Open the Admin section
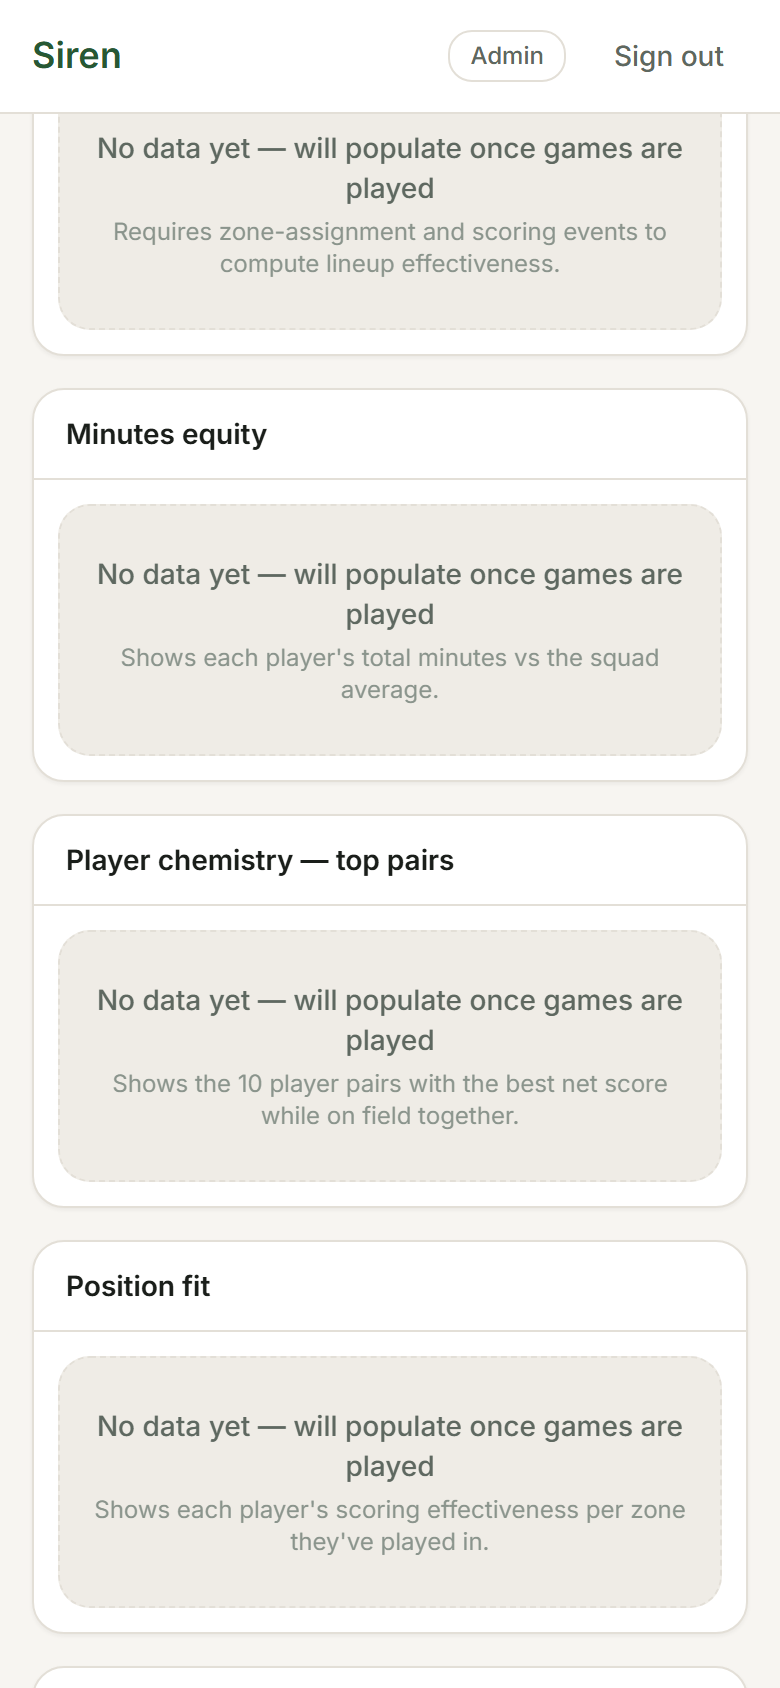This screenshot has width=780, height=1688. [x=507, y=56]
